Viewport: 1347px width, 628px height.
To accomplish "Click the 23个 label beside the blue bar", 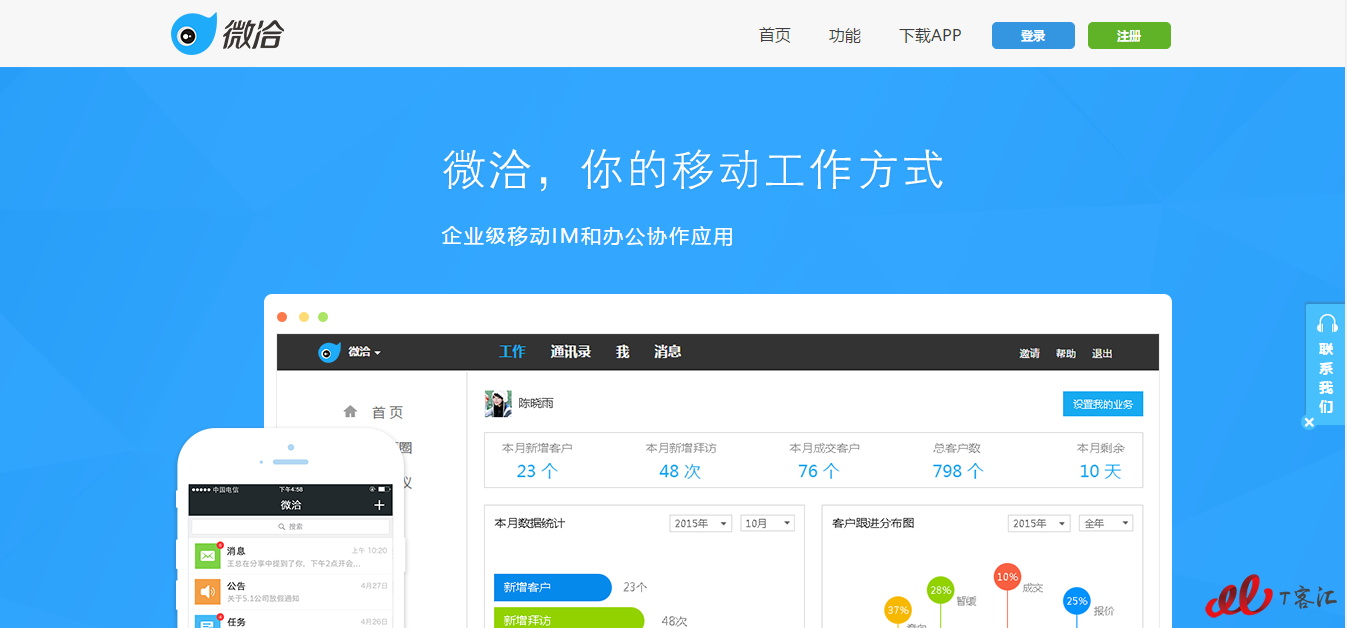I will click(635, 588).
